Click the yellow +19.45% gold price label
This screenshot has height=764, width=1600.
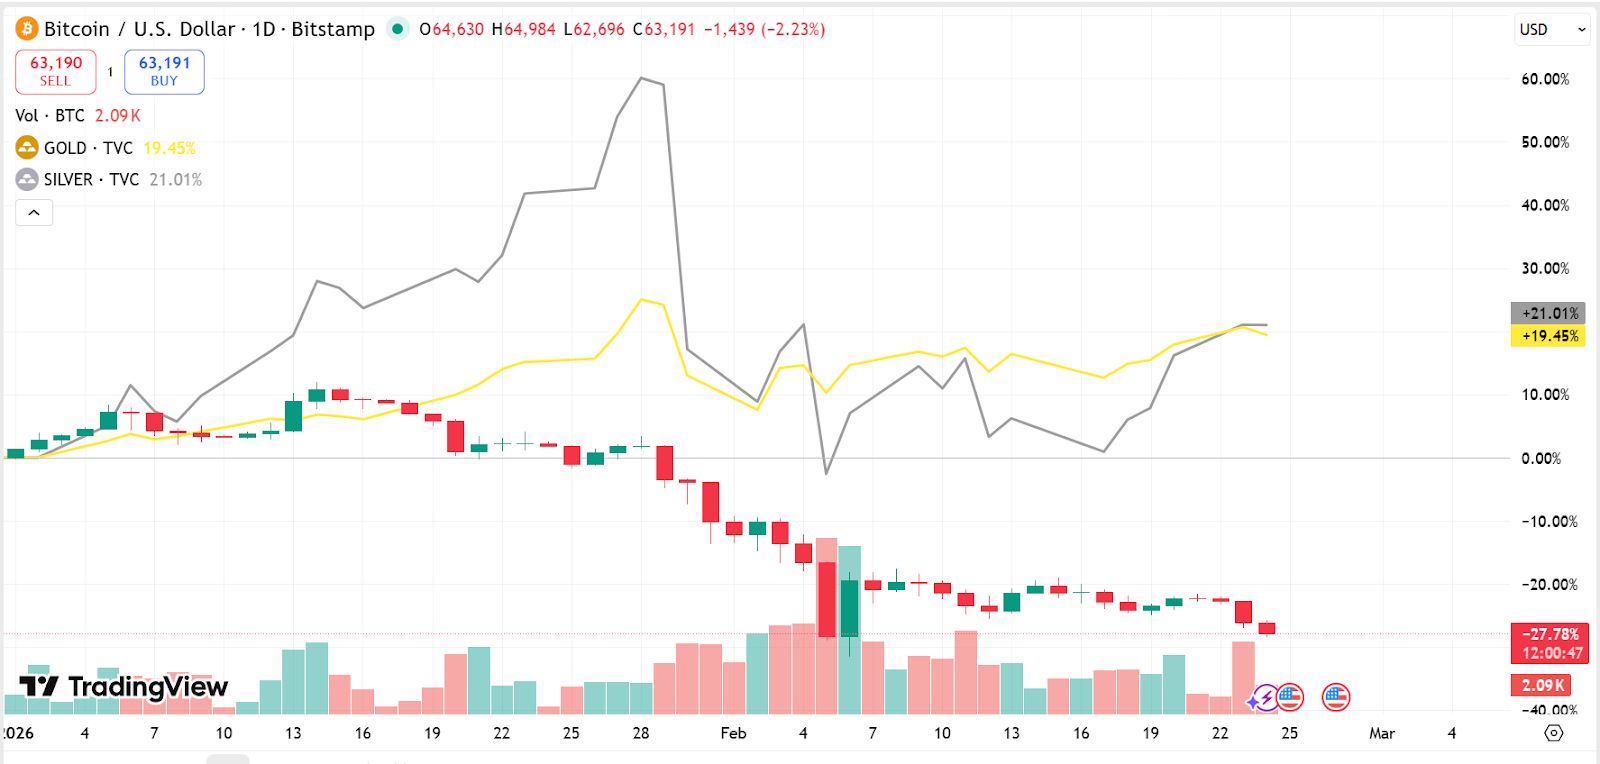pyautogui.click(x=1548, y=336)
